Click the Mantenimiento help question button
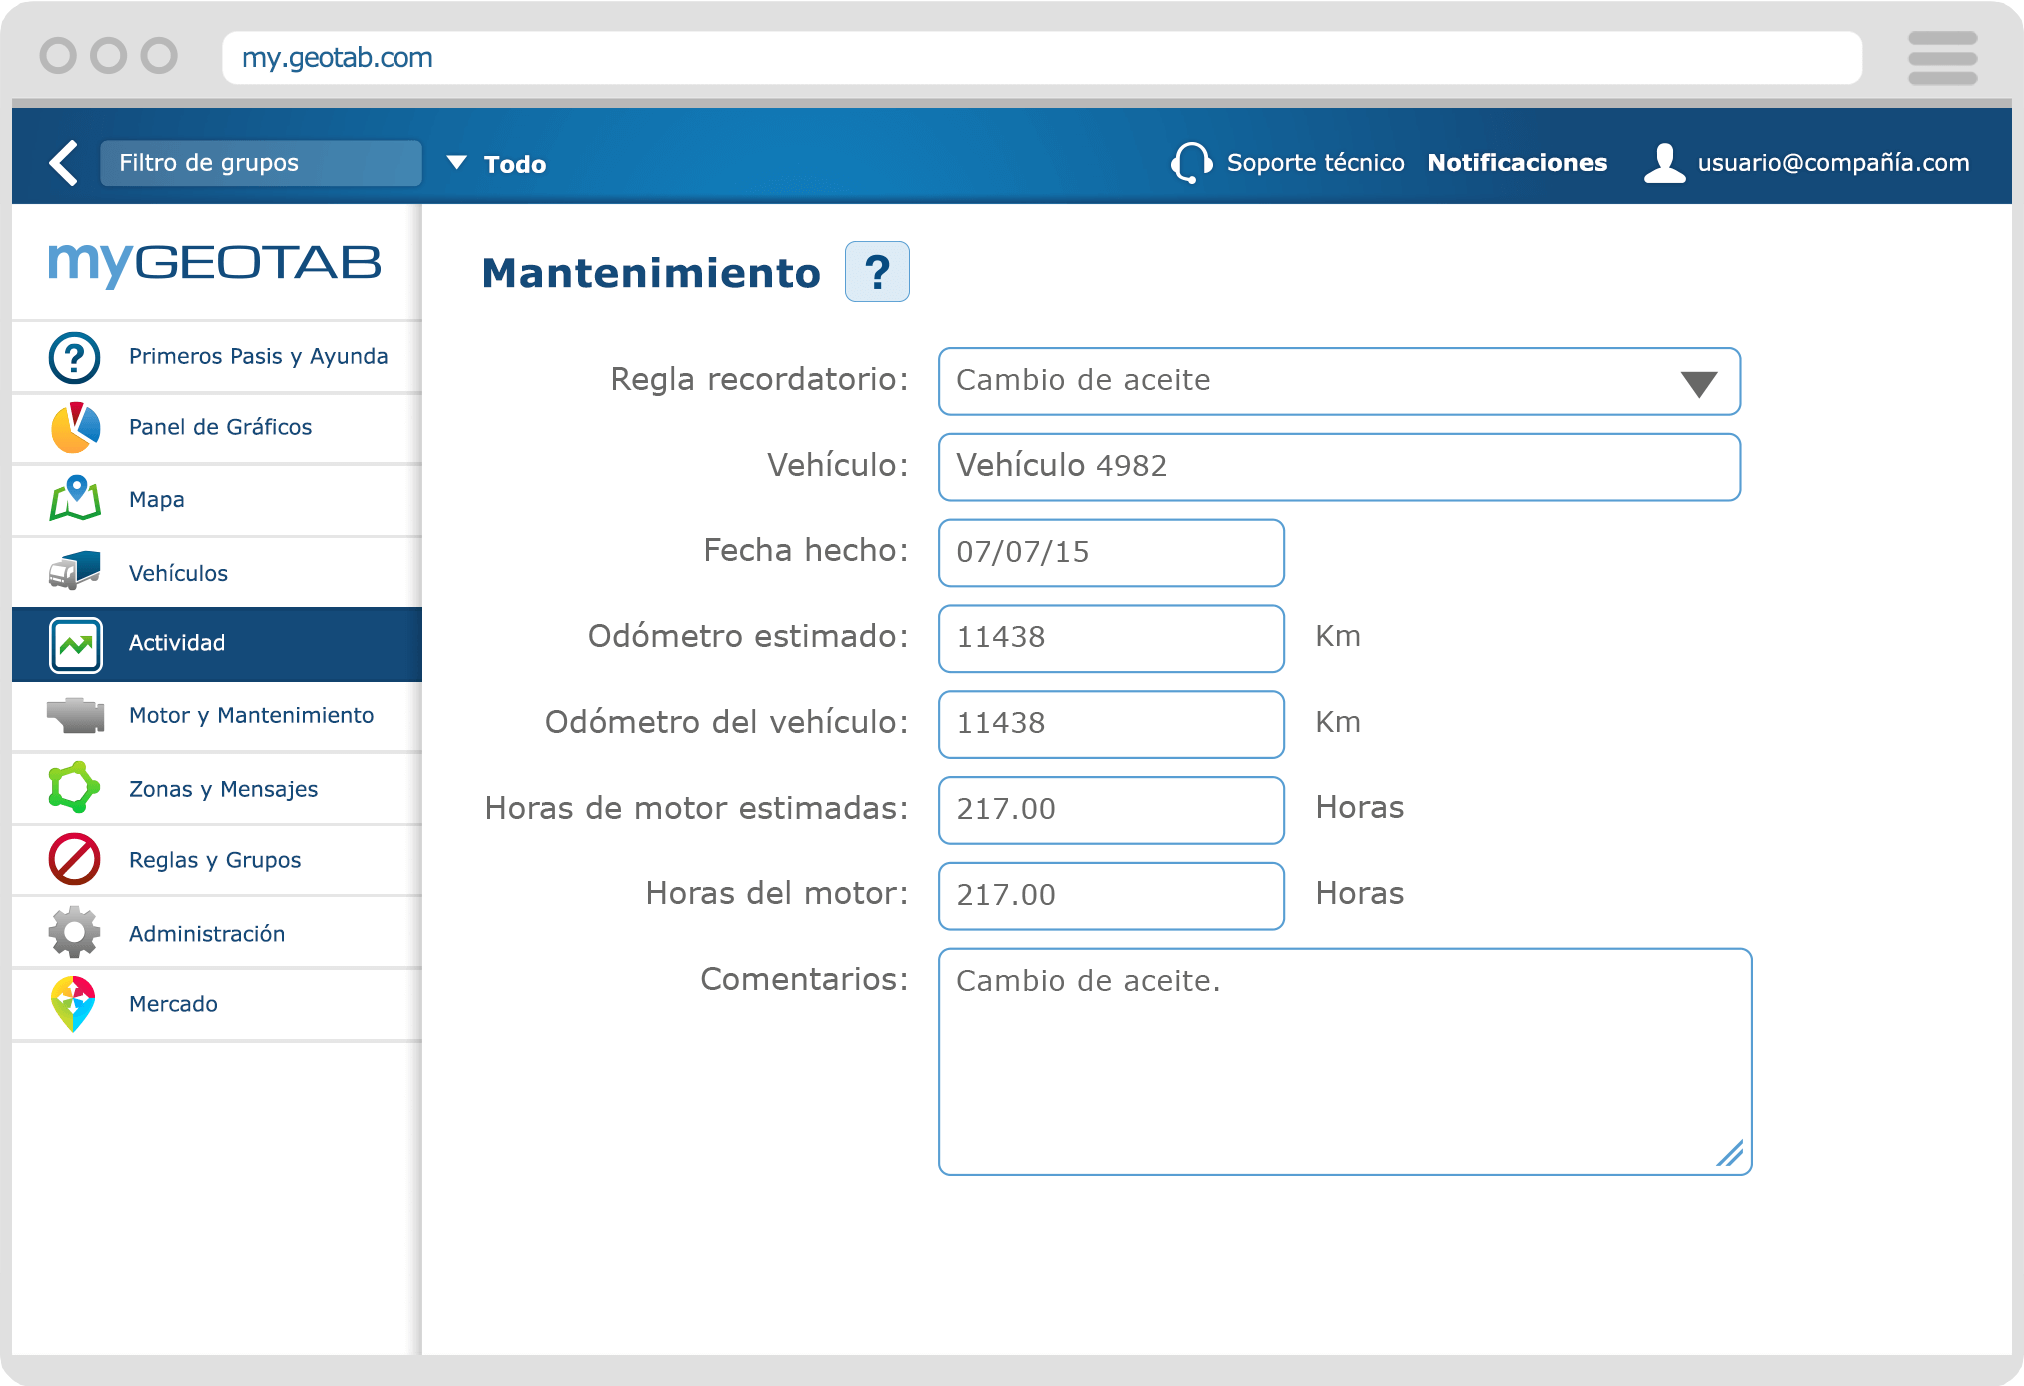 coord(877,271)
